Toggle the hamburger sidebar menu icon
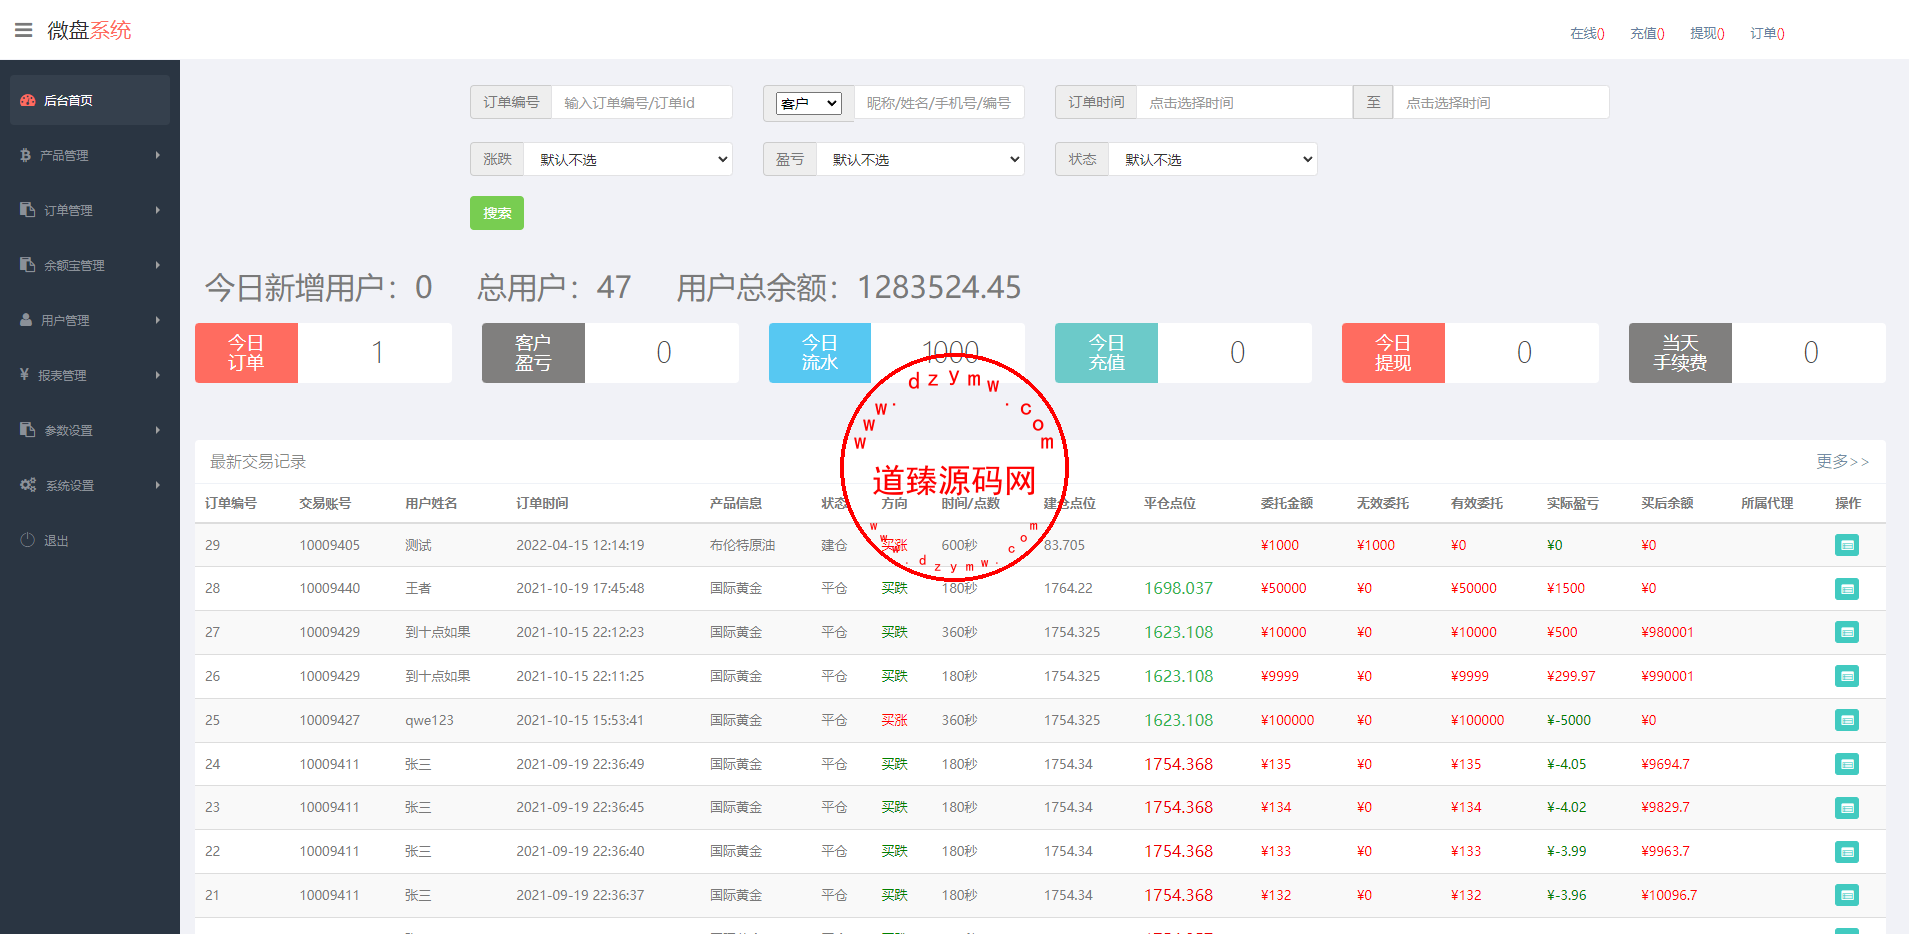The width and height of the screenshot is (1909, 934). coord(23,30)
